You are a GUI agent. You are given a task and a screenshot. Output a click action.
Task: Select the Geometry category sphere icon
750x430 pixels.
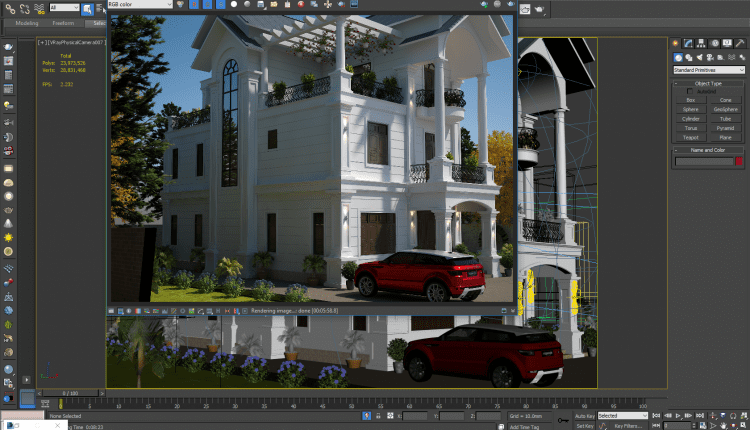(x=678, y=57)
